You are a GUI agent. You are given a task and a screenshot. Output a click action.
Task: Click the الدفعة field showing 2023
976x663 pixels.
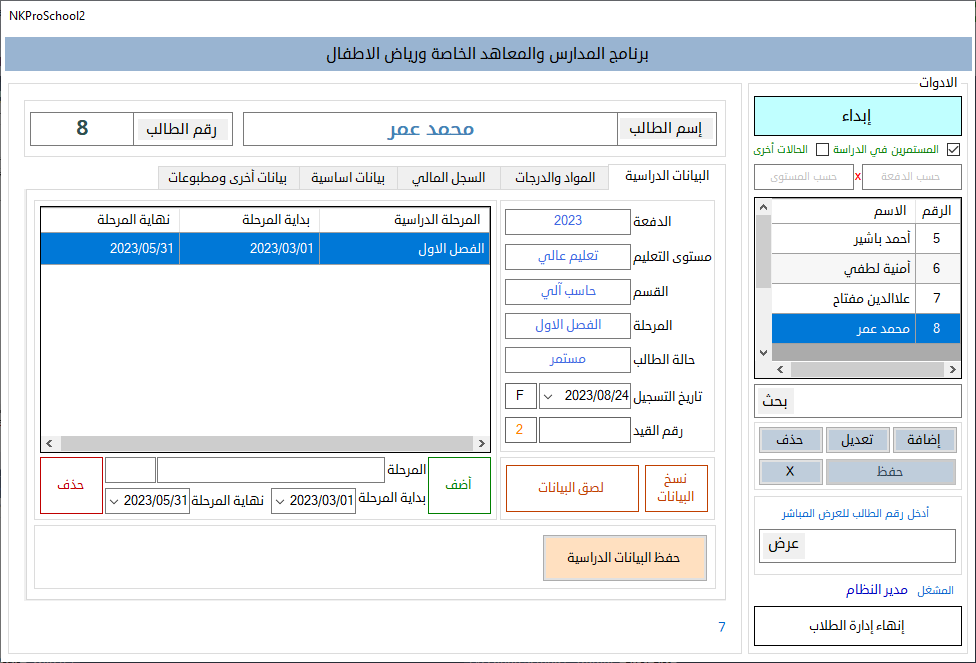(568, 222)
